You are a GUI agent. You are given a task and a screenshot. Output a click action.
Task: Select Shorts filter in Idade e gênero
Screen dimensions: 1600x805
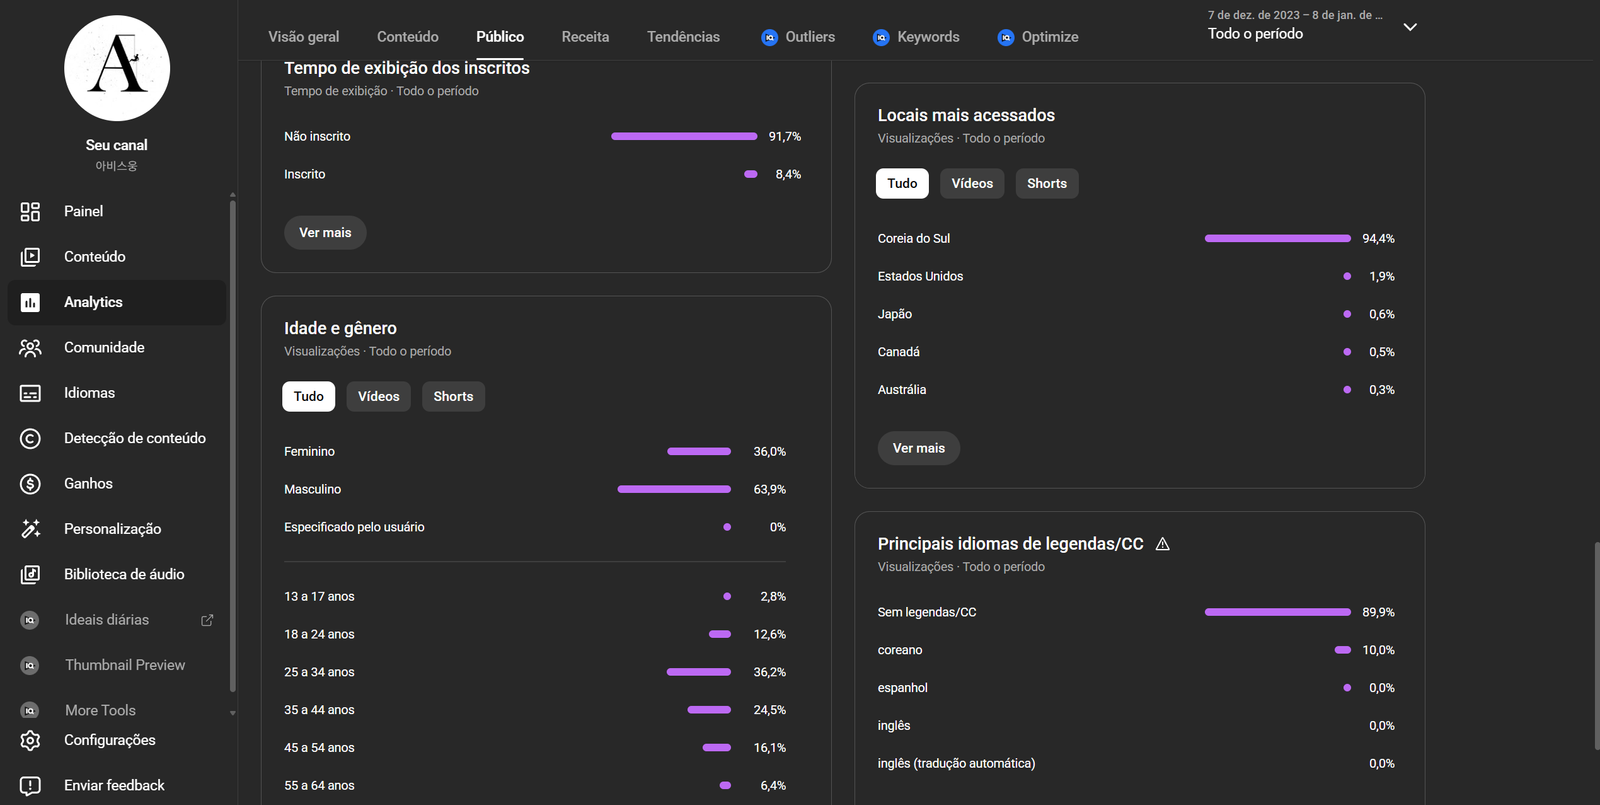[x=453, y=397]
